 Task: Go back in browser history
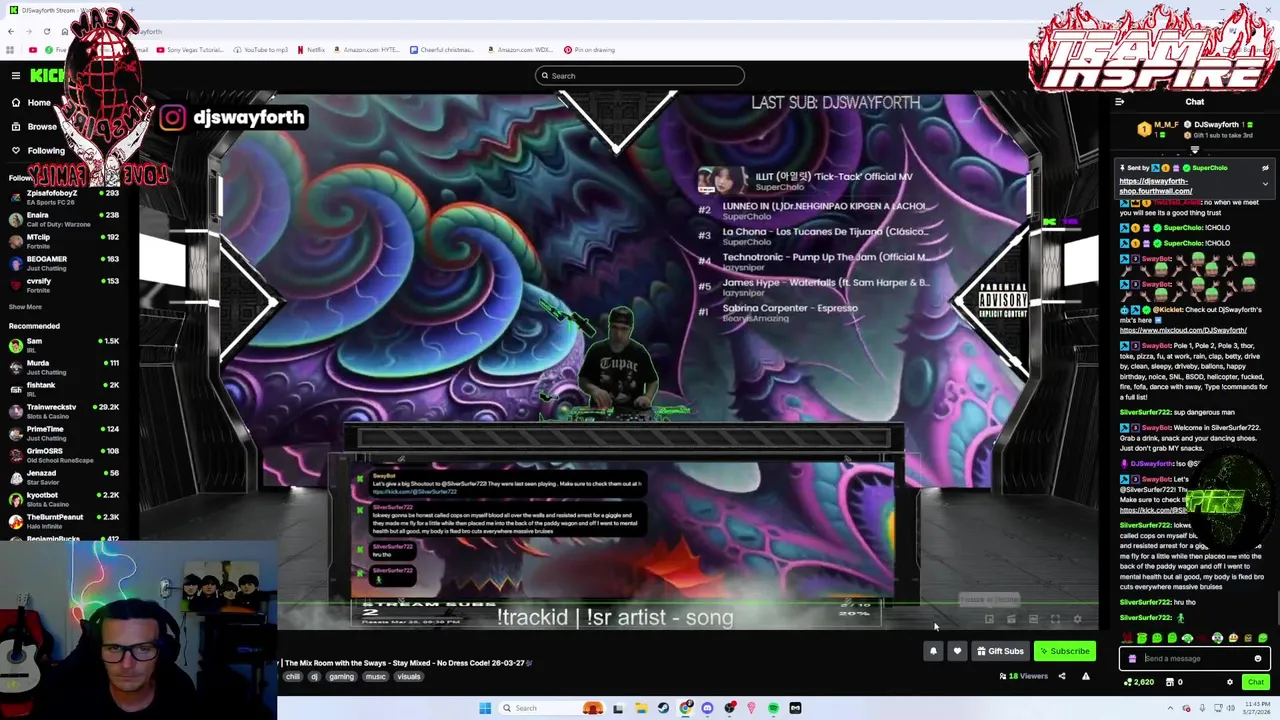point(10,31)
